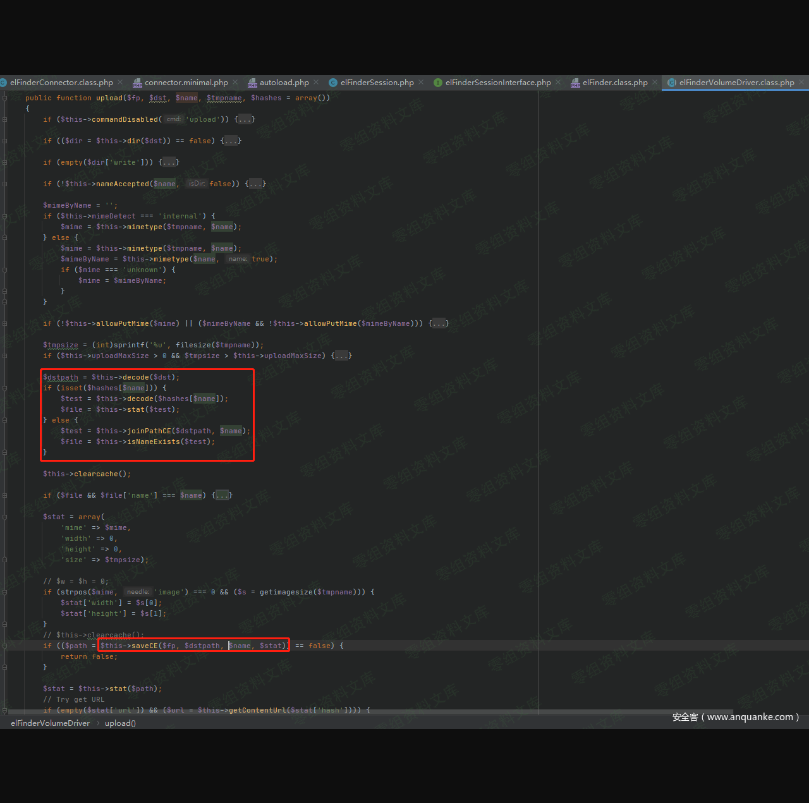Select the elFinderSession.php tab
809x803 pixels.
[376, 82]
